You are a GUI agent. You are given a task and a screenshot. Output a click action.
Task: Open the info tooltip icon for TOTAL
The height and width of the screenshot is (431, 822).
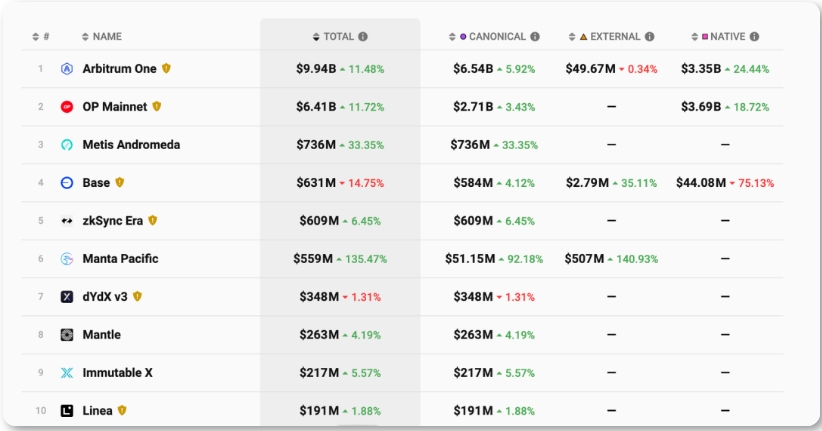tap(363, 37)
